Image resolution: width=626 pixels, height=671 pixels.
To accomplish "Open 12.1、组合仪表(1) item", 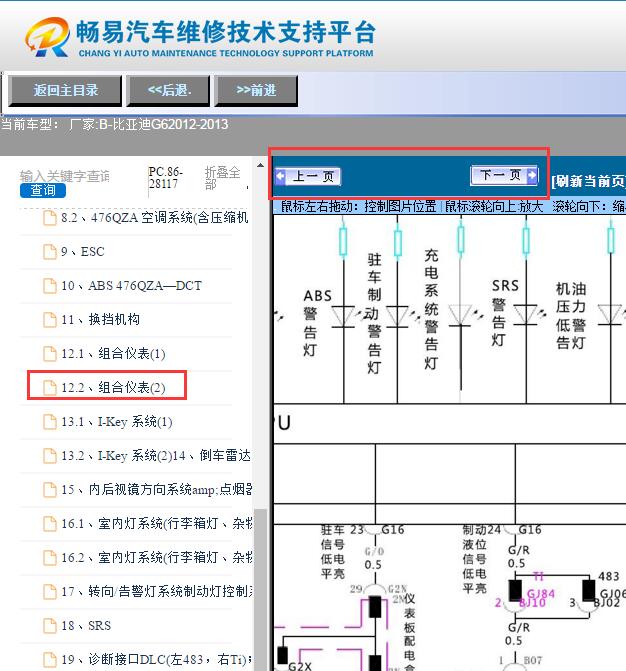I will click(x=113, y=353).
